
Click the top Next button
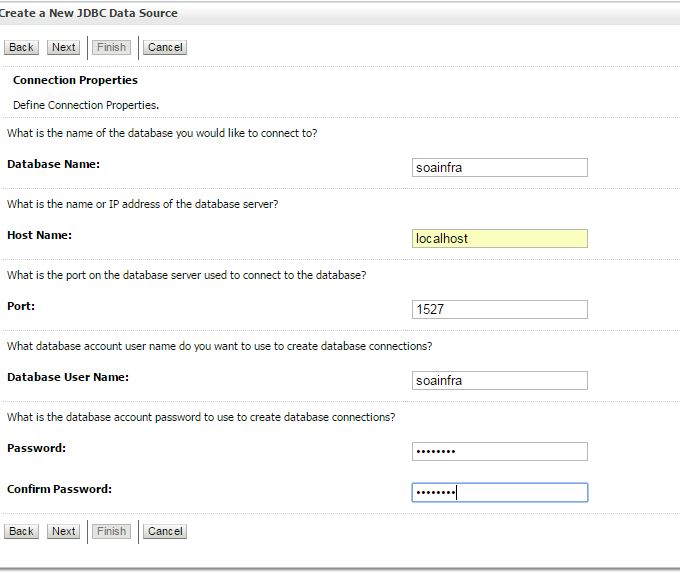[x=63, y=47]
